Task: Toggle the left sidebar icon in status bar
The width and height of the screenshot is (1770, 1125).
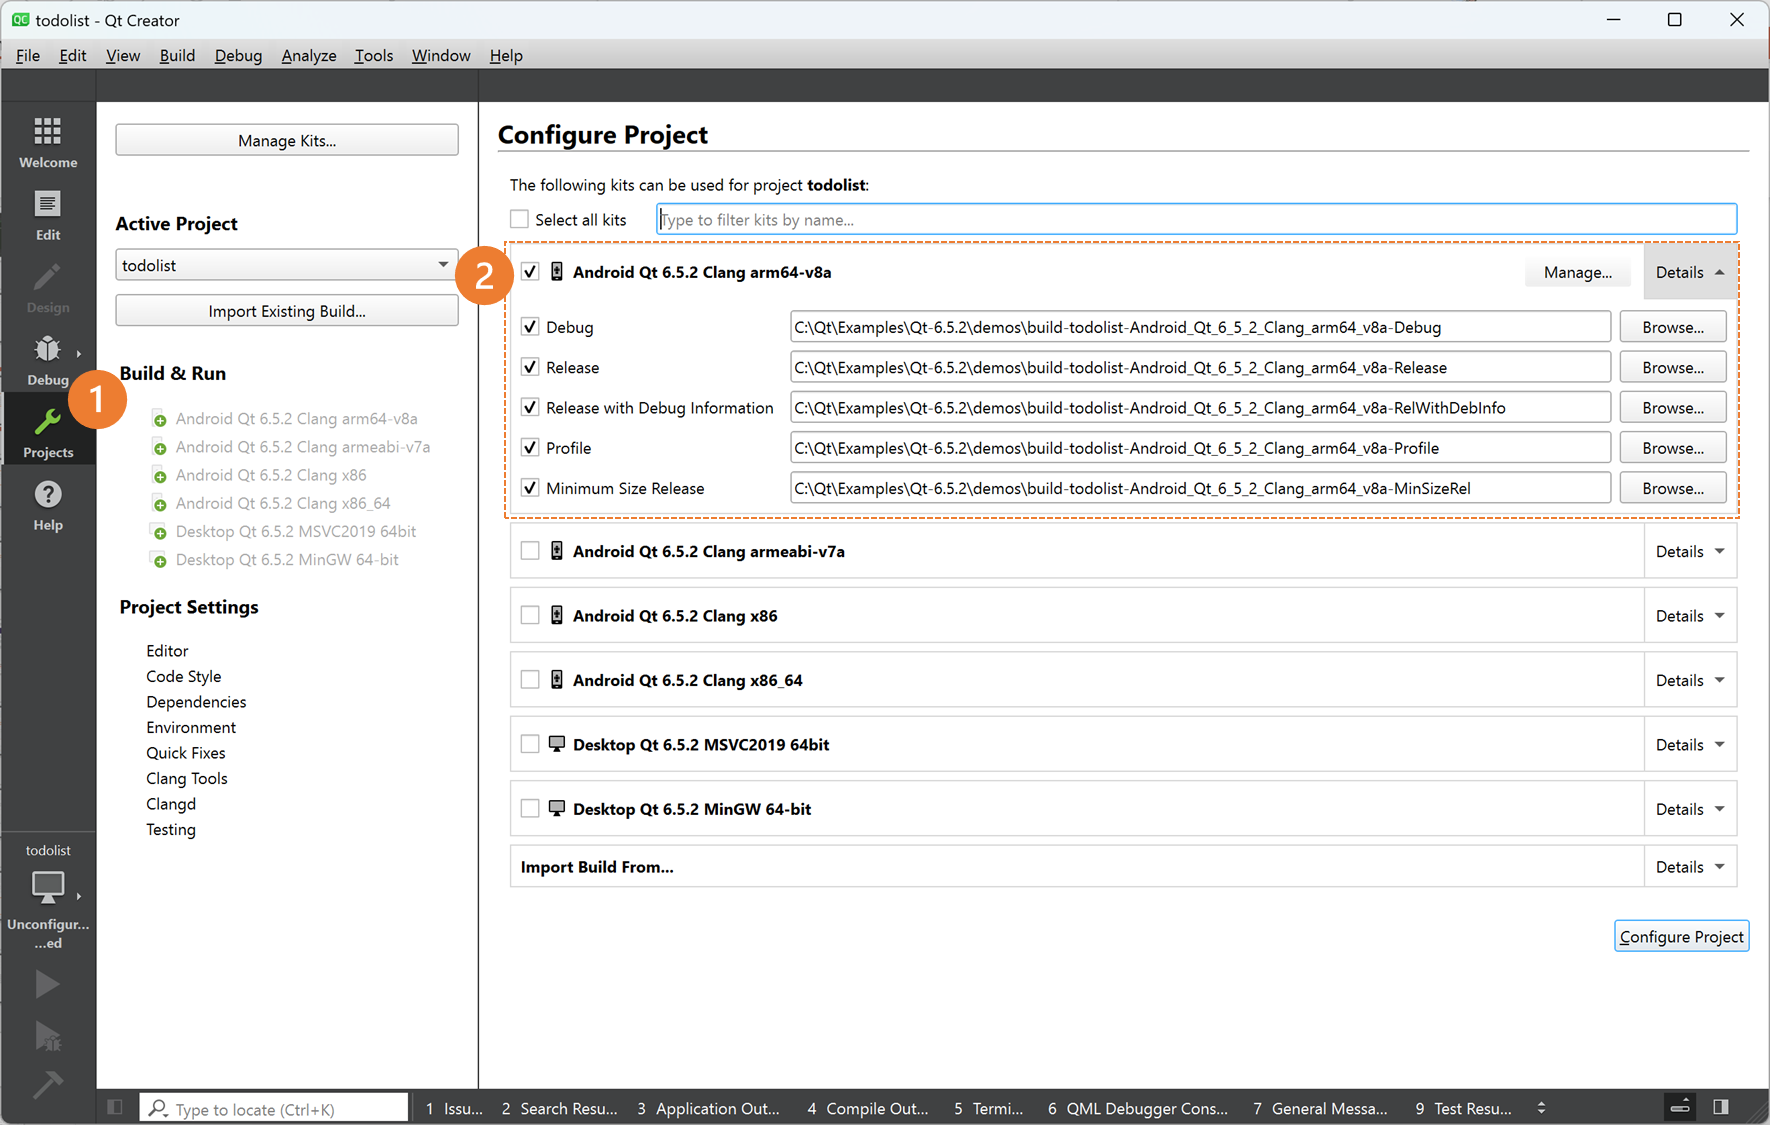Action: [x=115, y=1107]
